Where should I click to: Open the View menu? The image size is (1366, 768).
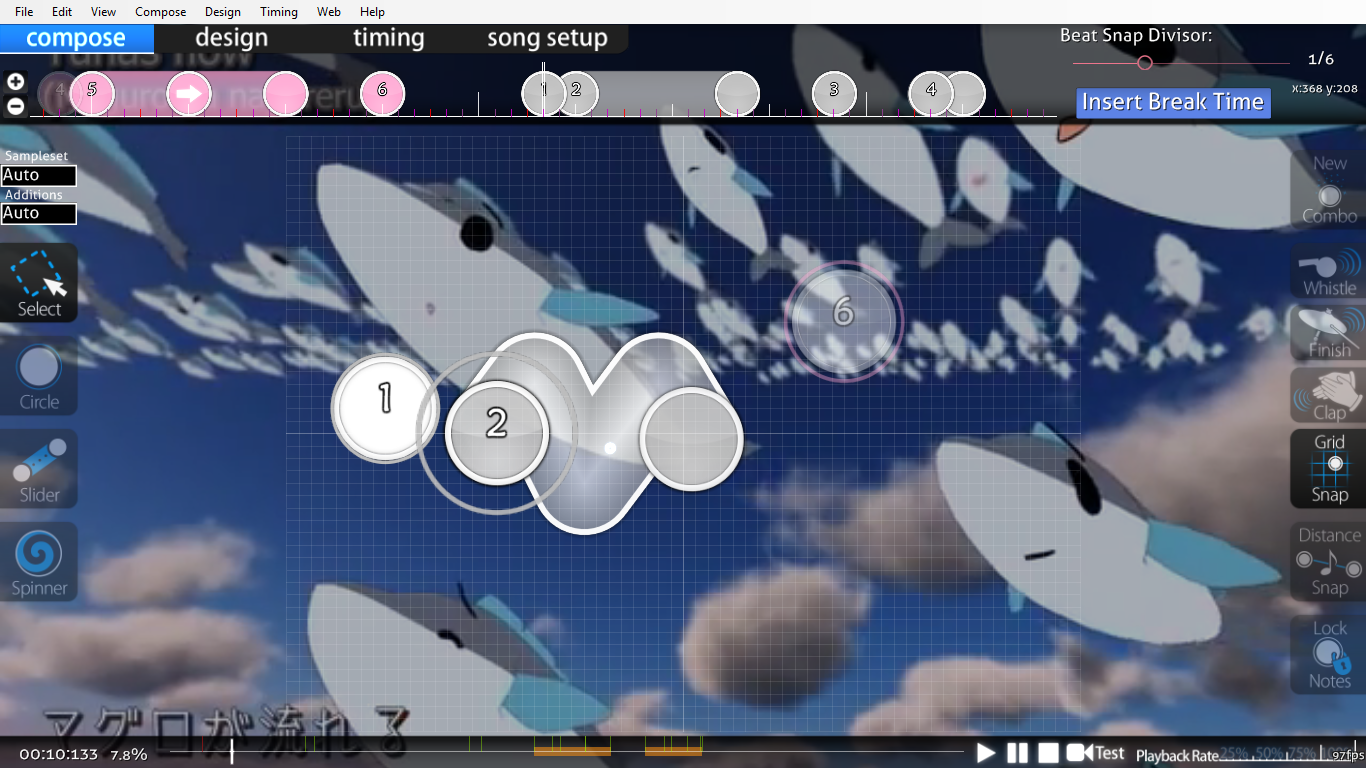tap(103, 12)
